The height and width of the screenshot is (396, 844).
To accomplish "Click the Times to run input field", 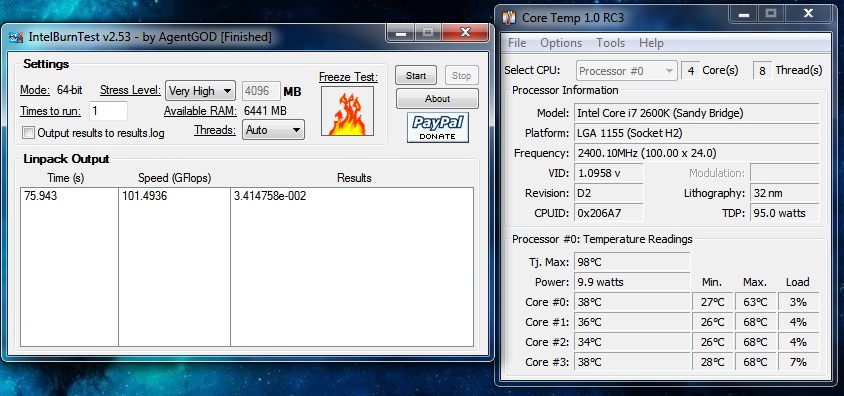I will coord(108,111).
